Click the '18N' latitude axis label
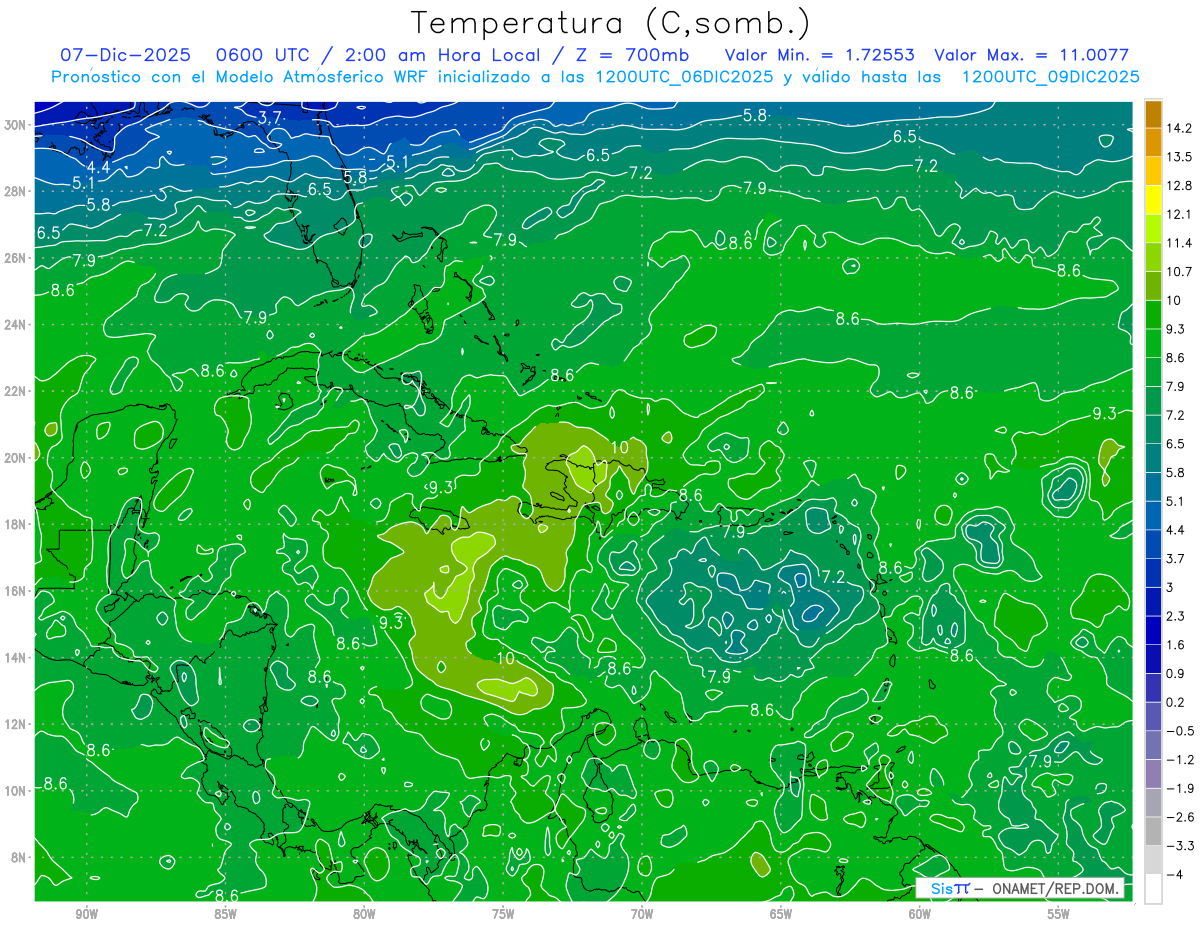The width and height of the screenshot is (1200, 927). click(15, 524)
